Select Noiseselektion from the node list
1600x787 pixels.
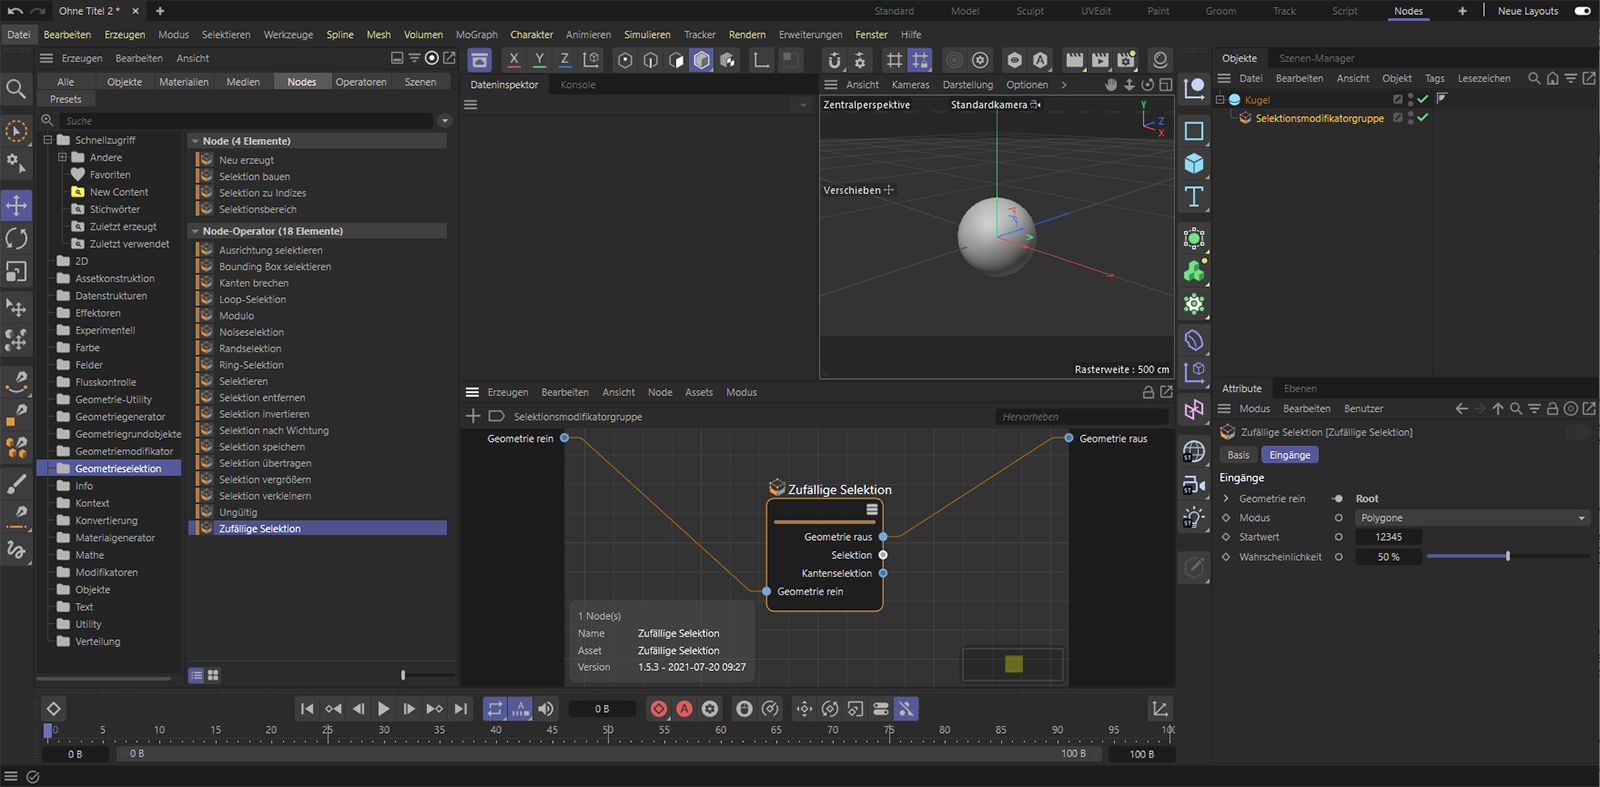[x=251, y=332]
